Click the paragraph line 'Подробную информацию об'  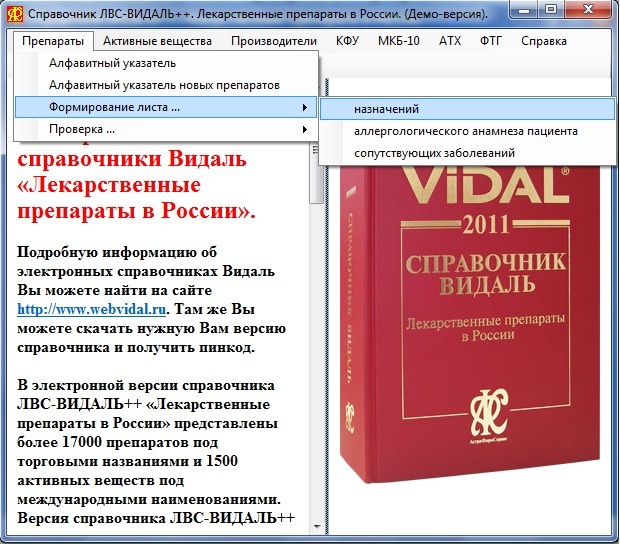tap(117, 252)
